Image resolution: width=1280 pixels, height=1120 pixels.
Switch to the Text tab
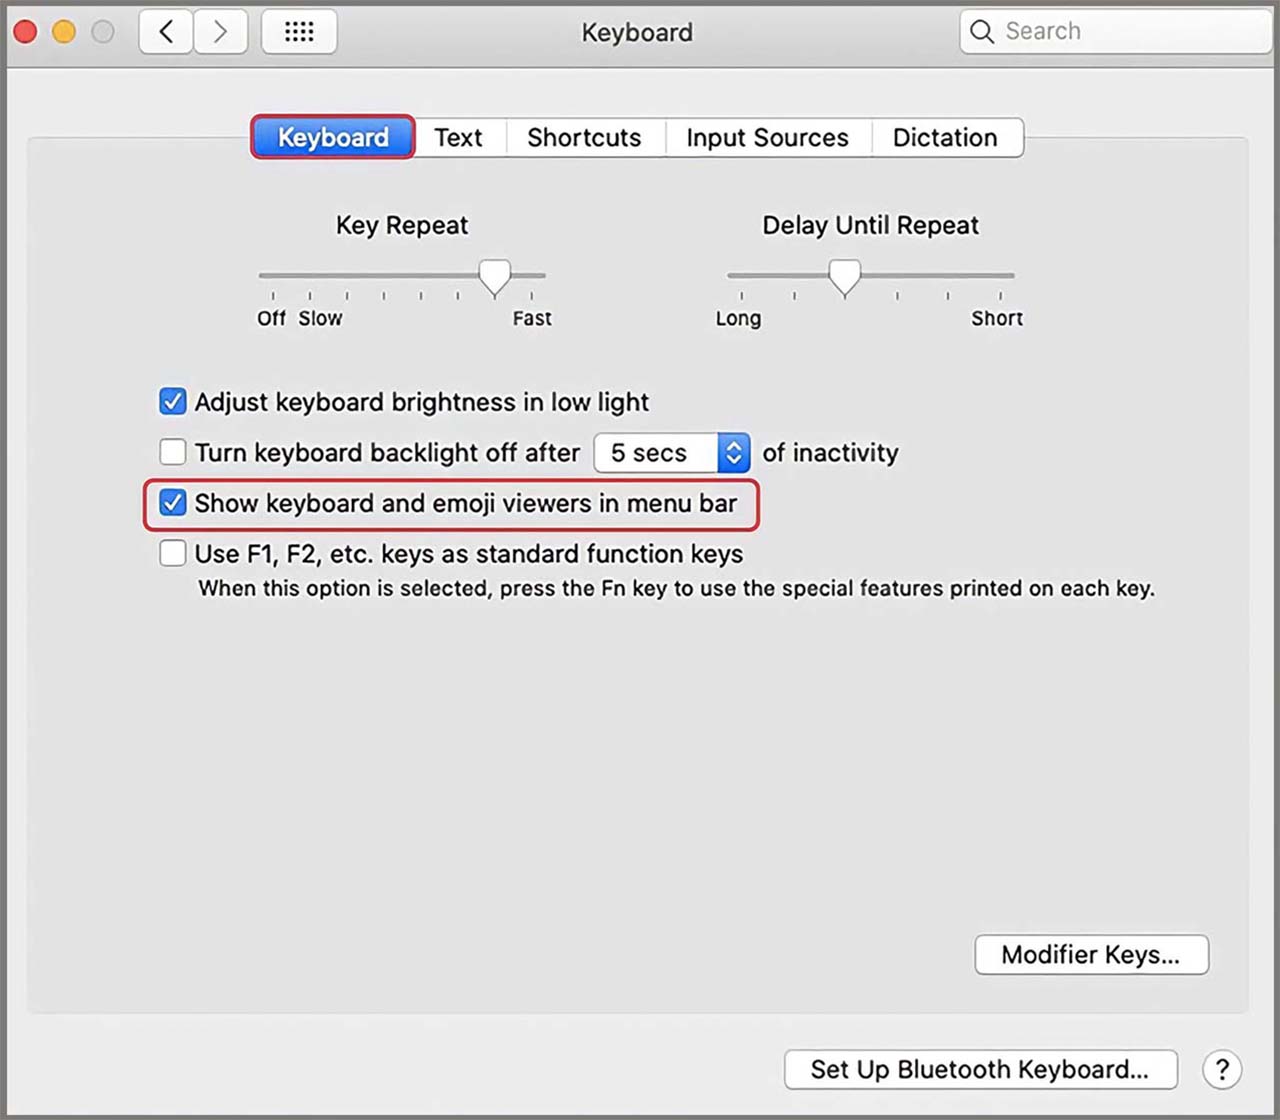[458, 137]
